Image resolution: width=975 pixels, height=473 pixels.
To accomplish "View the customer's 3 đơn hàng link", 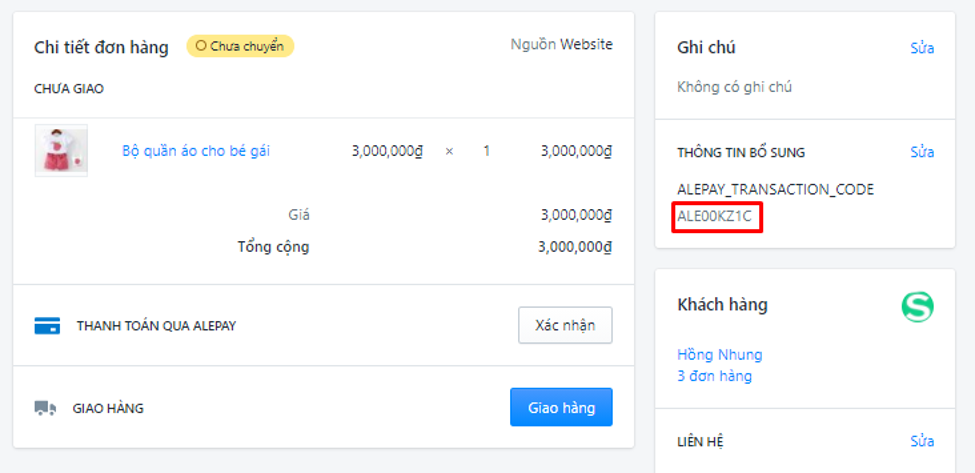I will pos(714,376).
